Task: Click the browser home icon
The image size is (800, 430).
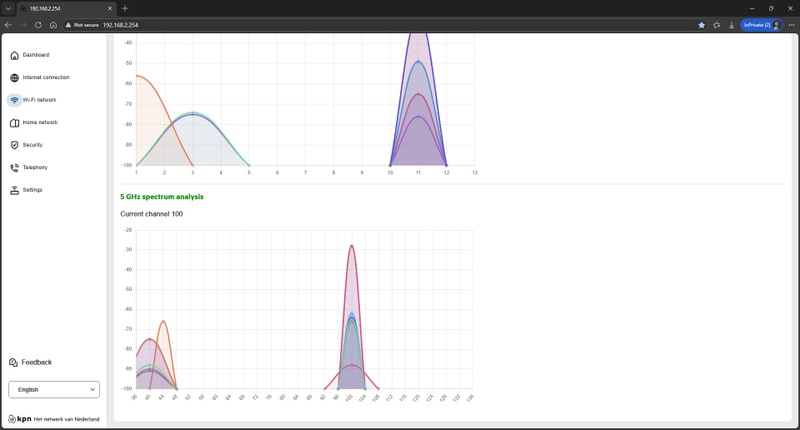Action: [53, 24]
